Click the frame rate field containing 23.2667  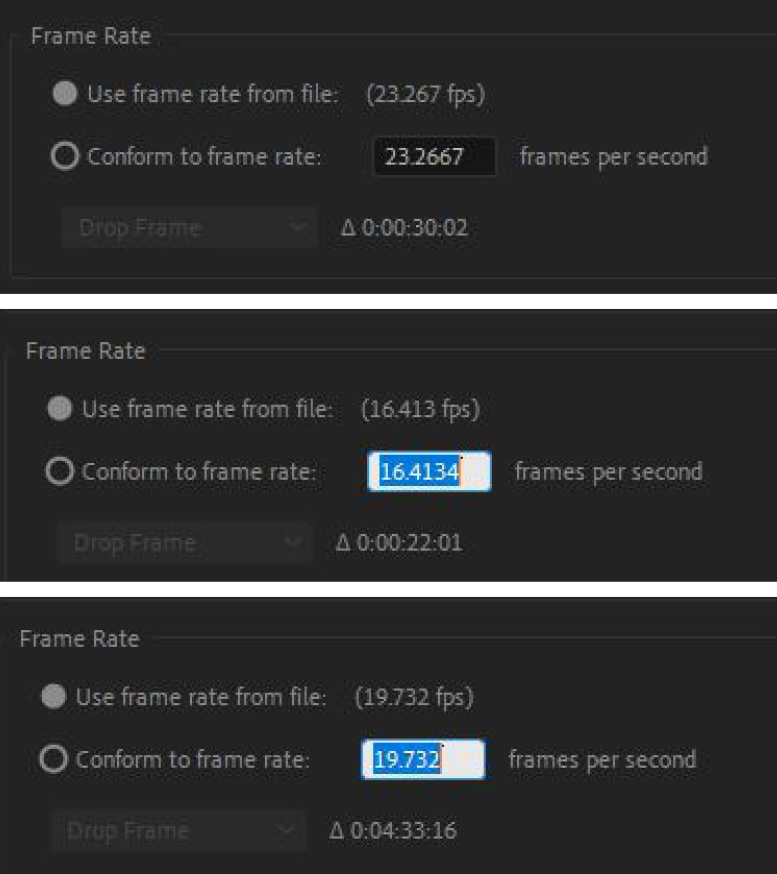[434, 157]
